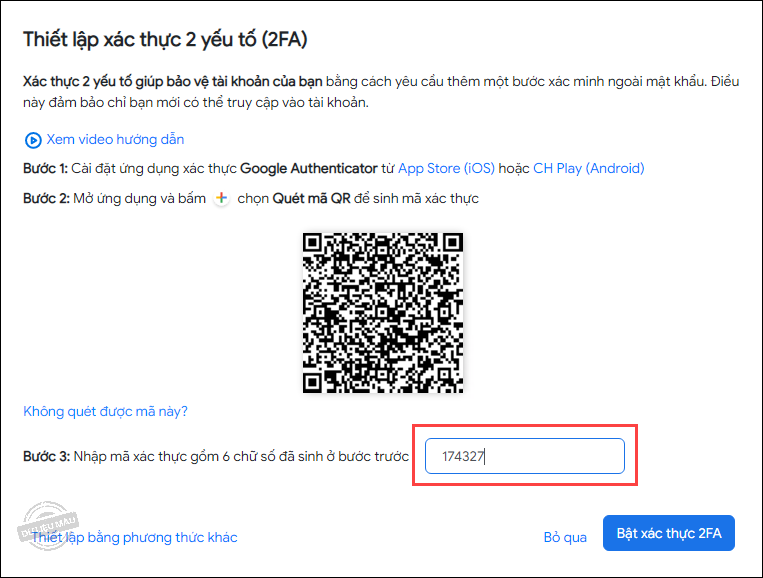Open the CH Play (Android) link
The width and height of the screenshot is (763, 578).
coord(589,168)
